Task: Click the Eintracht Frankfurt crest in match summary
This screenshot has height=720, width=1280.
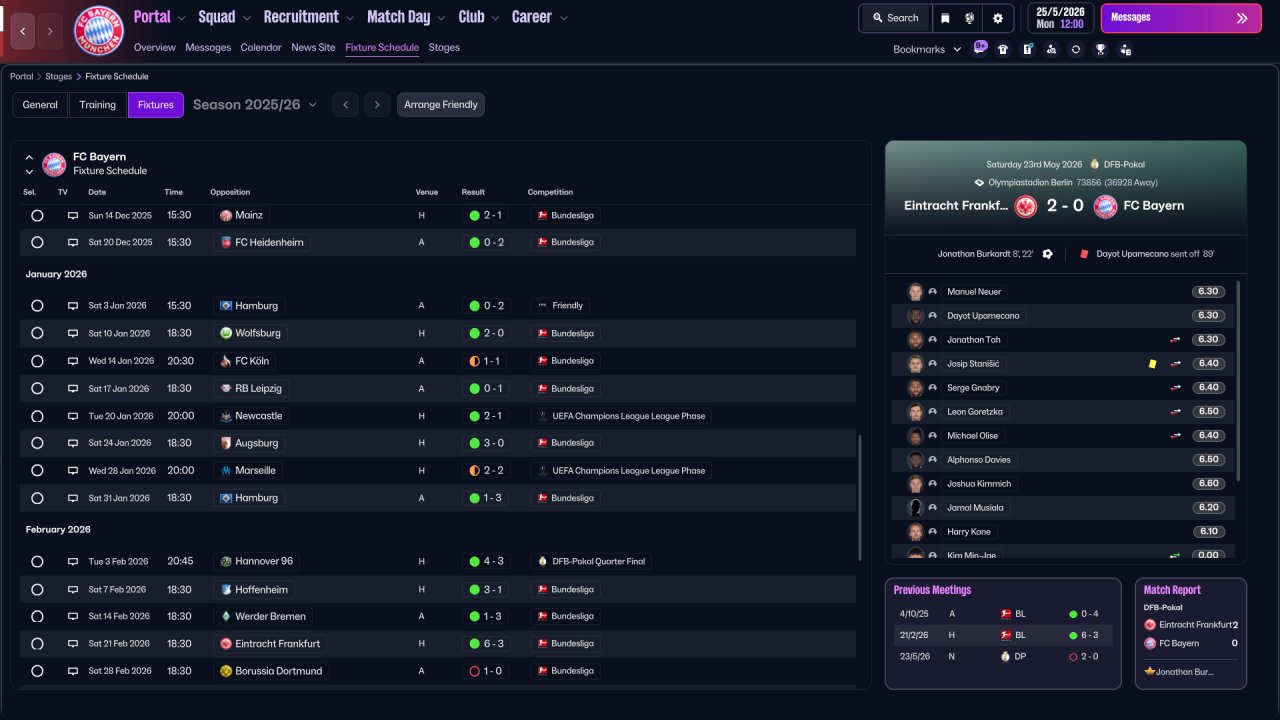Action: click(x=1026, y=206)
